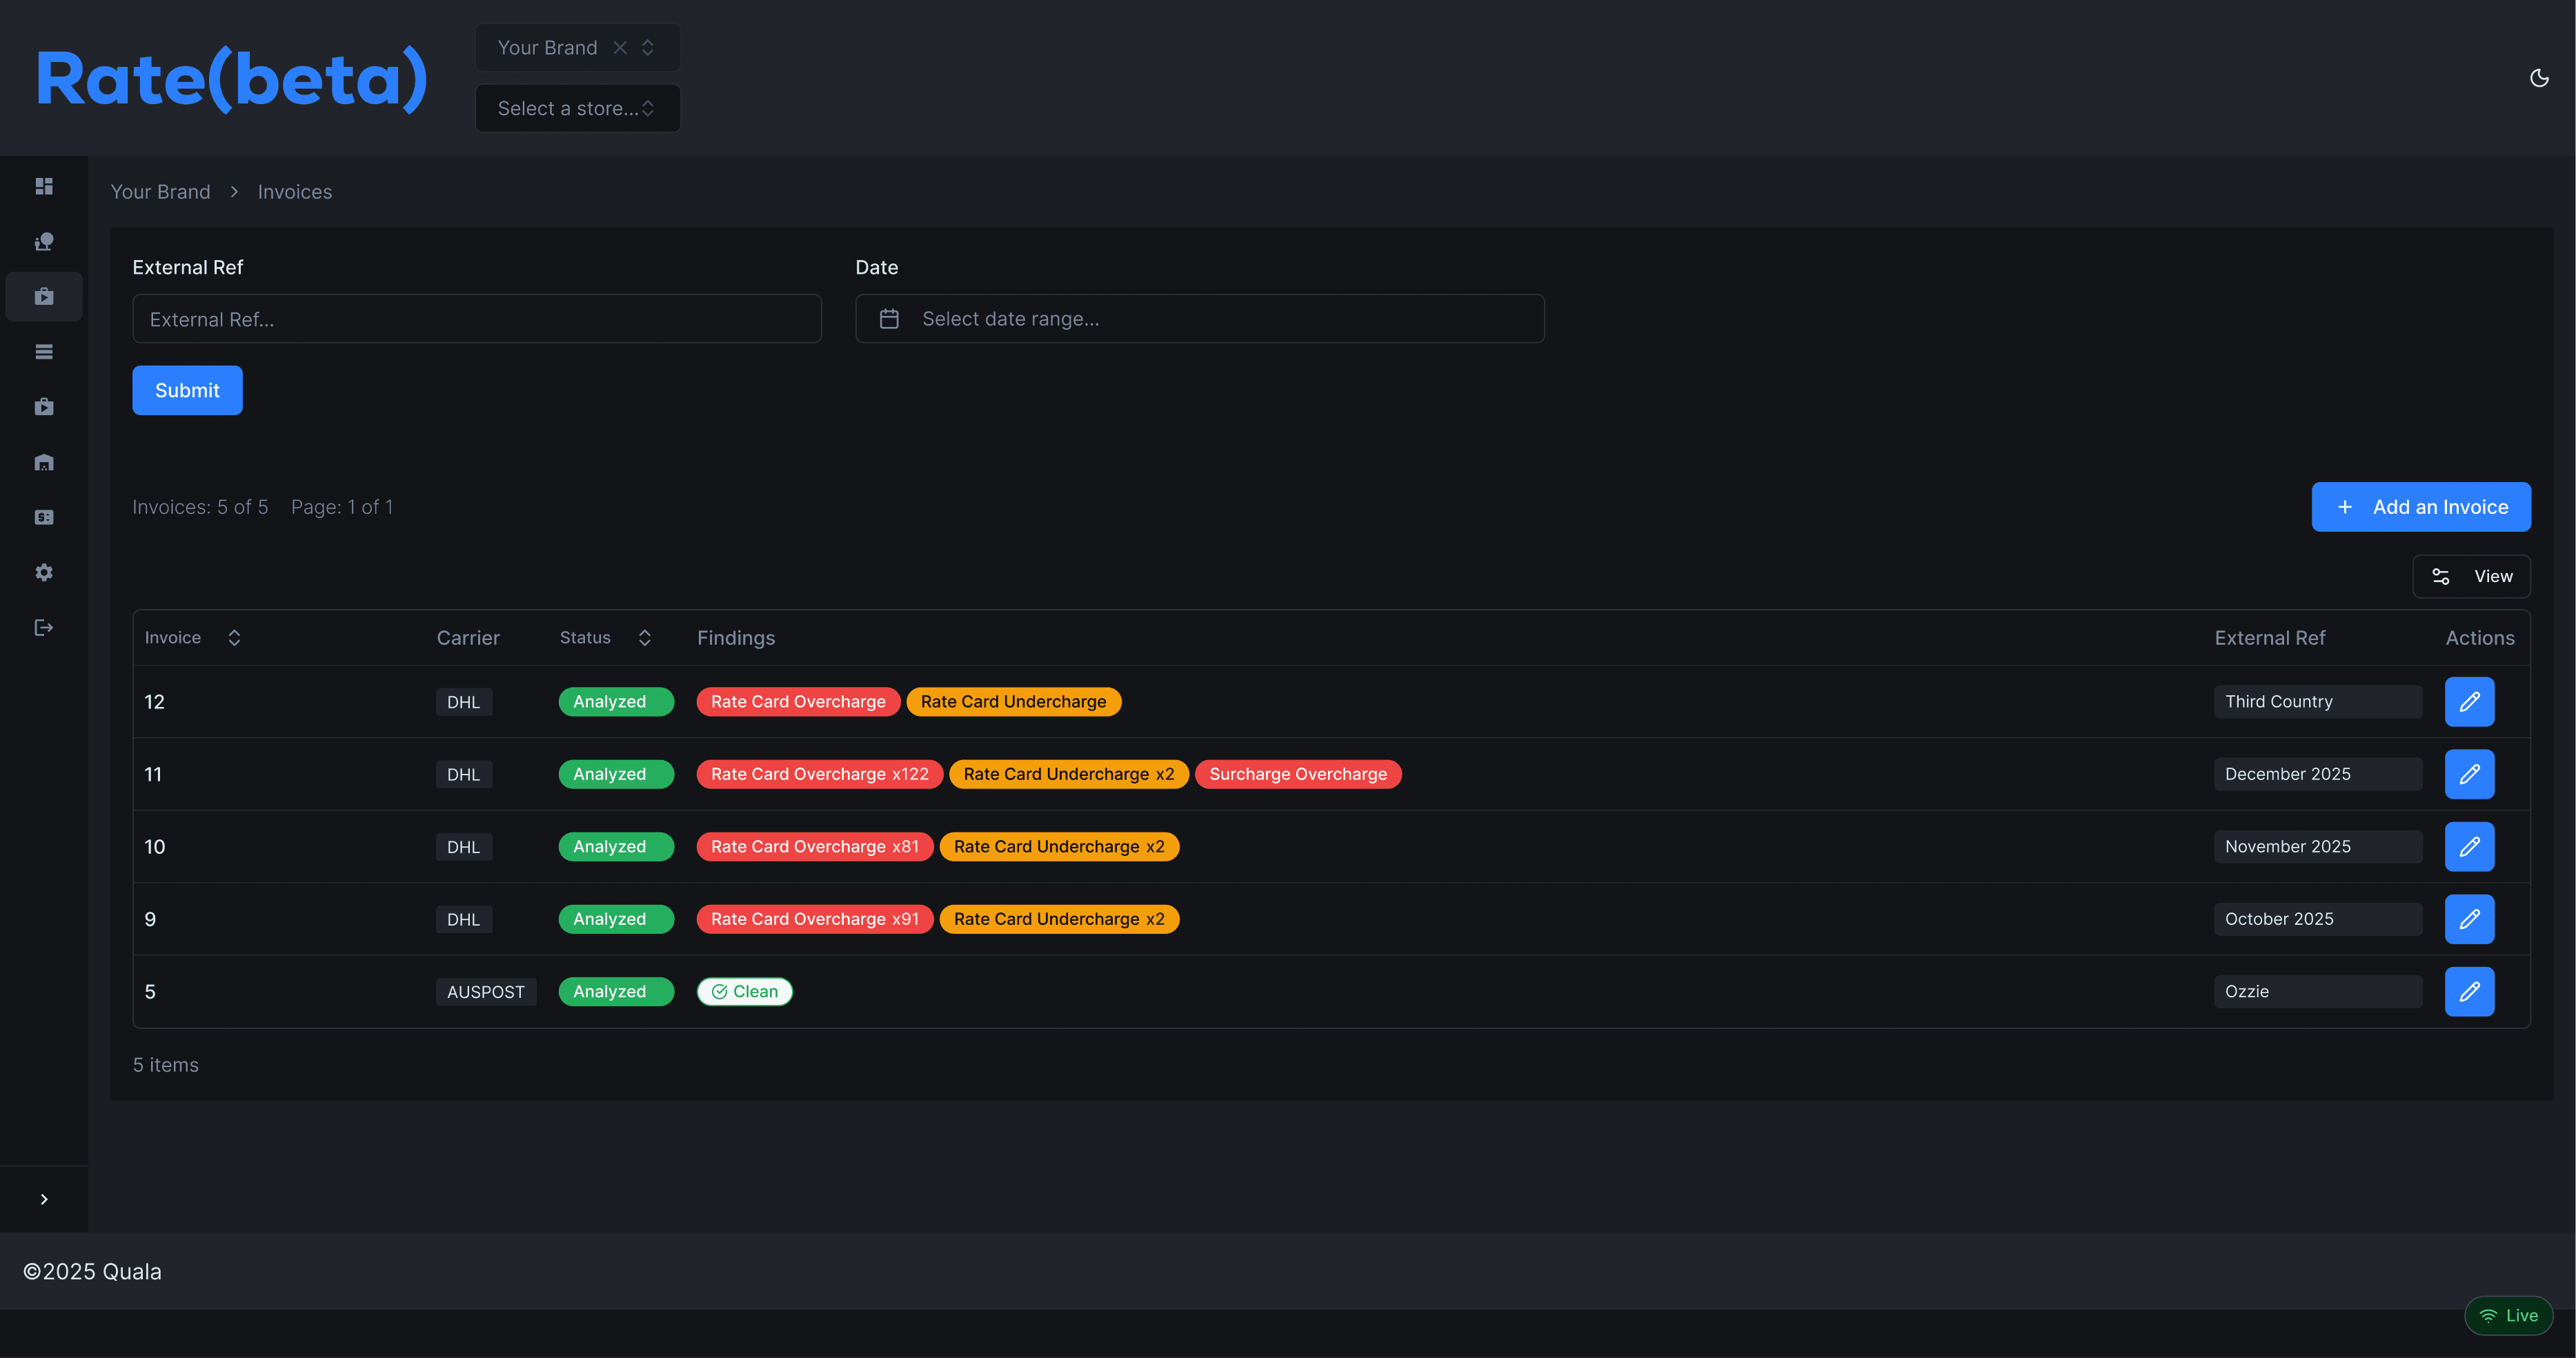Click DHL carrier tag on invoice 12
This screenshot has height=1358, width=2576.
pos(463,702)
